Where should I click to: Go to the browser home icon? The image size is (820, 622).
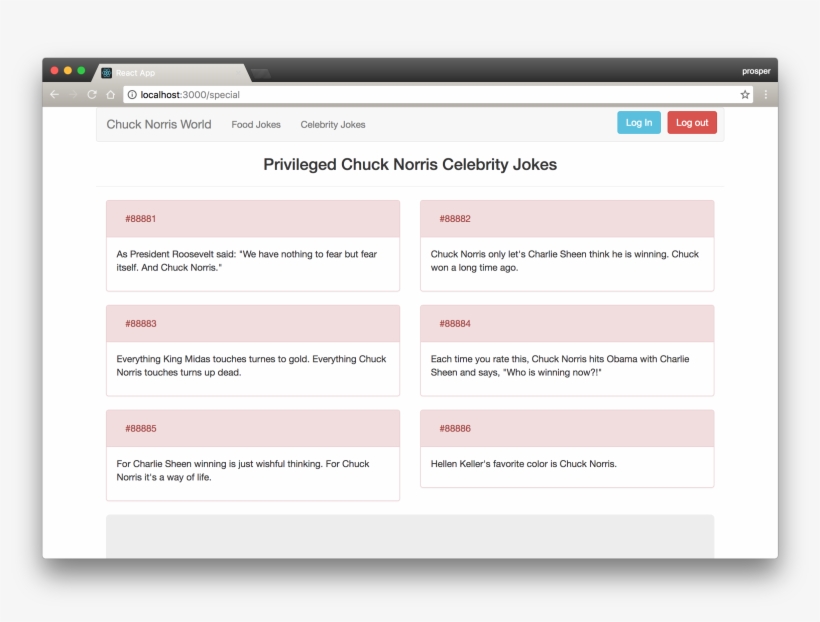(x=110, y=95)
